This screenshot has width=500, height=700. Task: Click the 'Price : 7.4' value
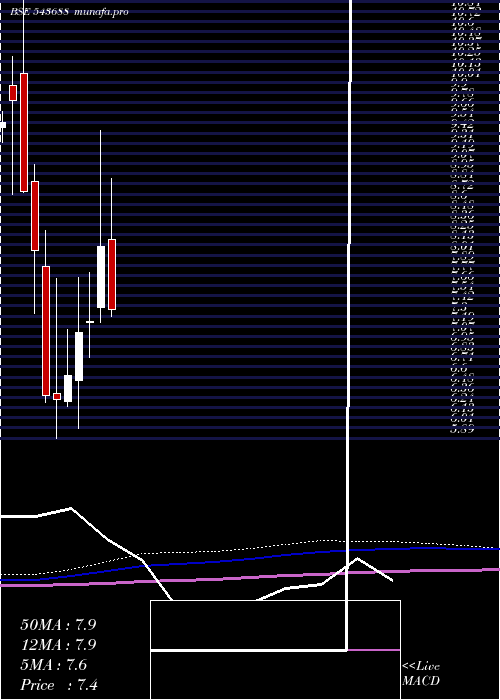pos(59,685)
